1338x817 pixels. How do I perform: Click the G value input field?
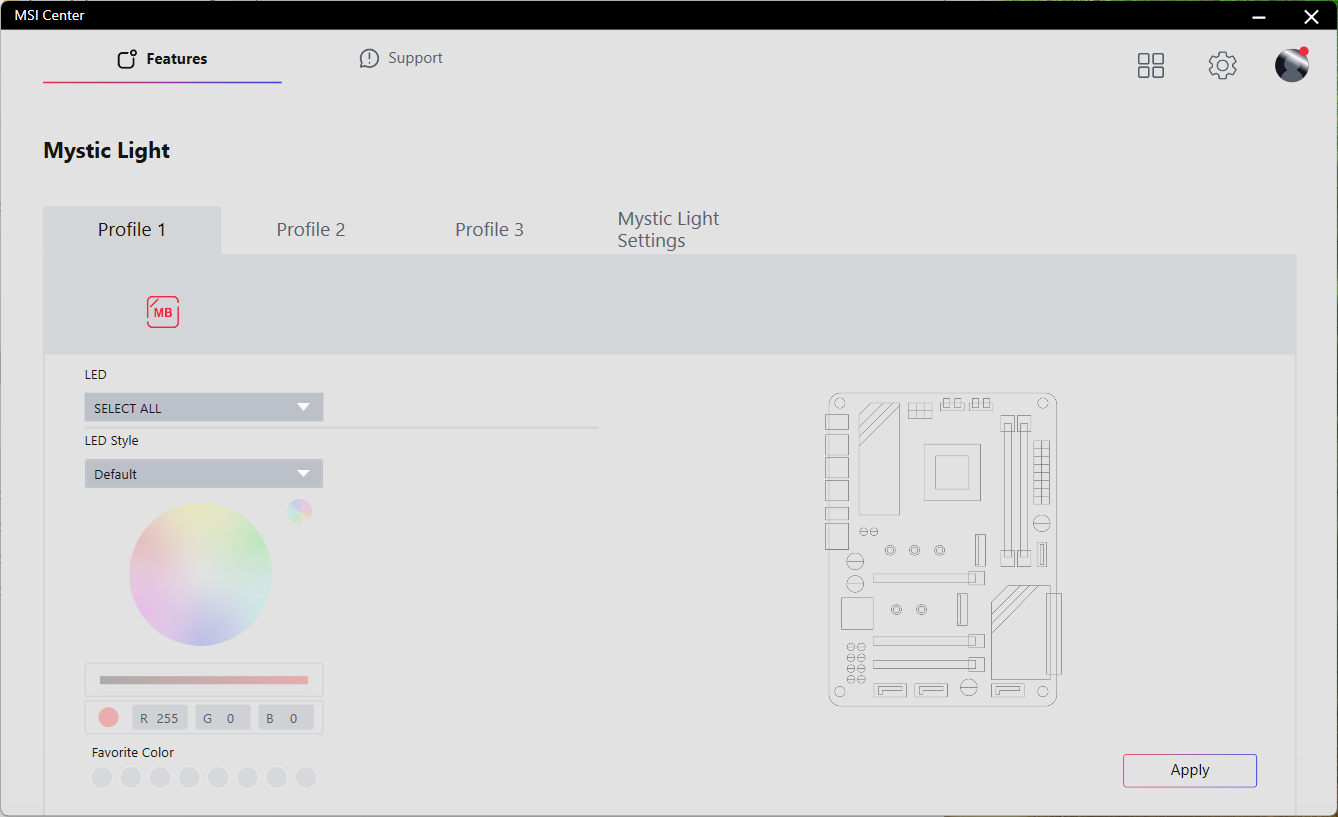click(223, 718)
